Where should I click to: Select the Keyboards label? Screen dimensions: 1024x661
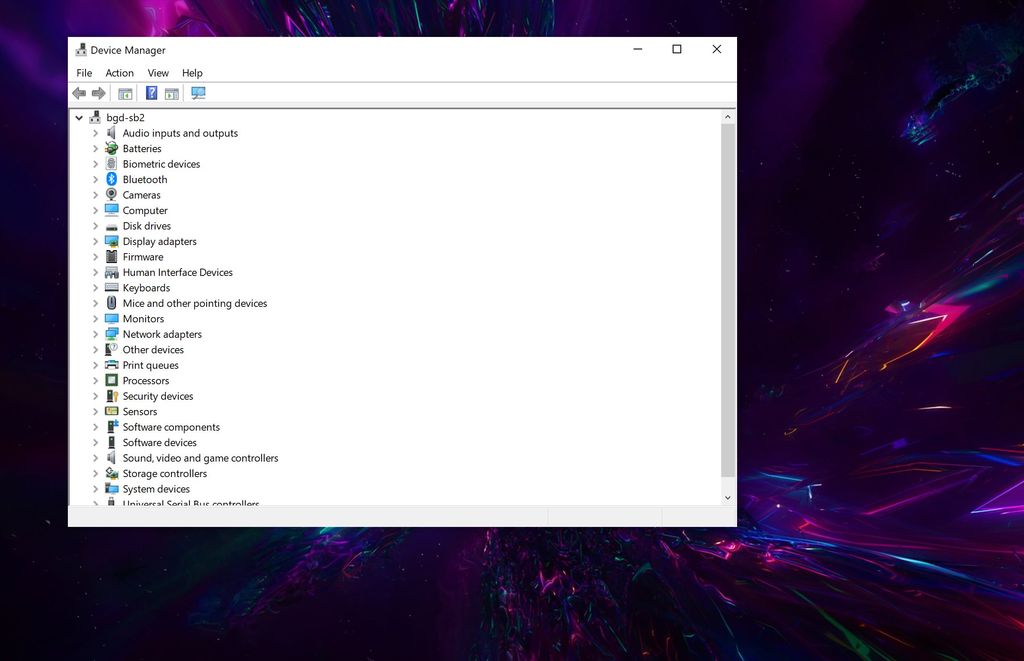pyautogui.click(x=146, y=288)
